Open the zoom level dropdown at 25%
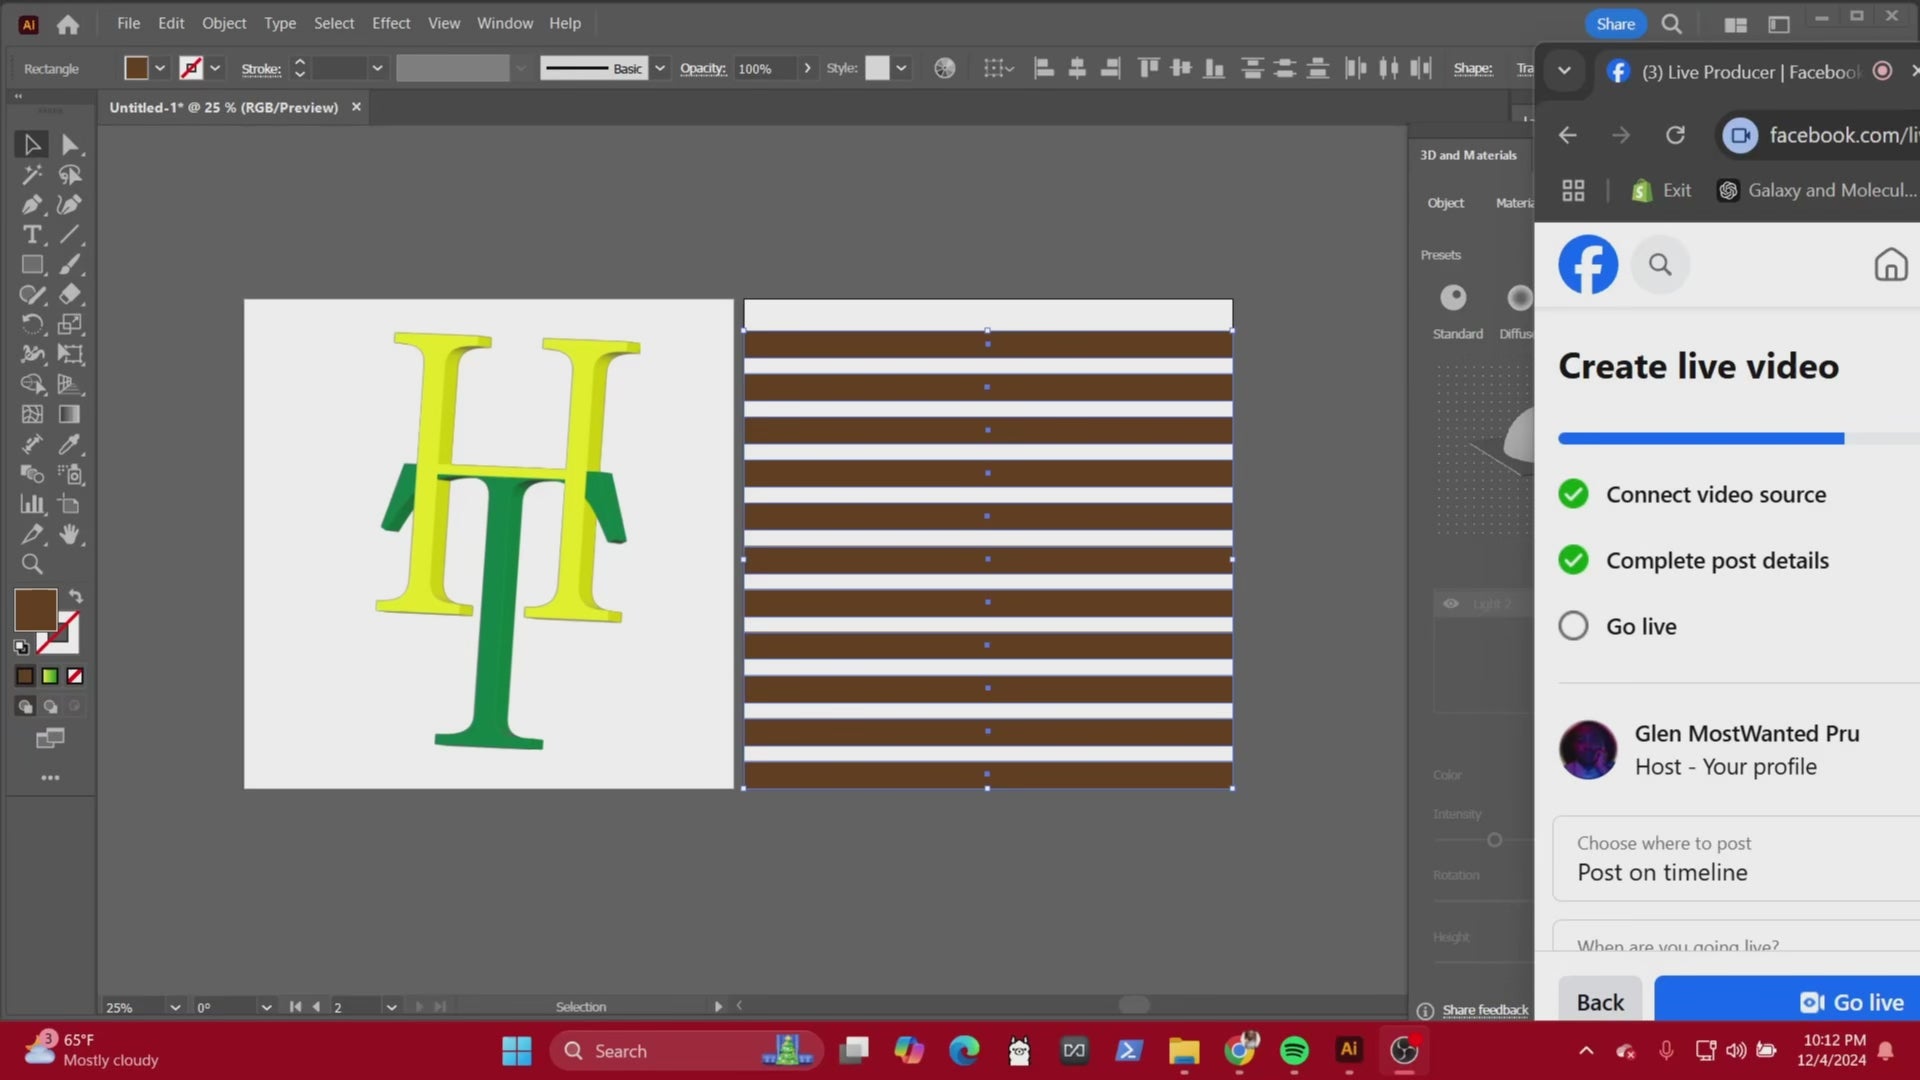Image resolution: width=1920 pixels, height=1080 pixels. tap(175, 1007)
